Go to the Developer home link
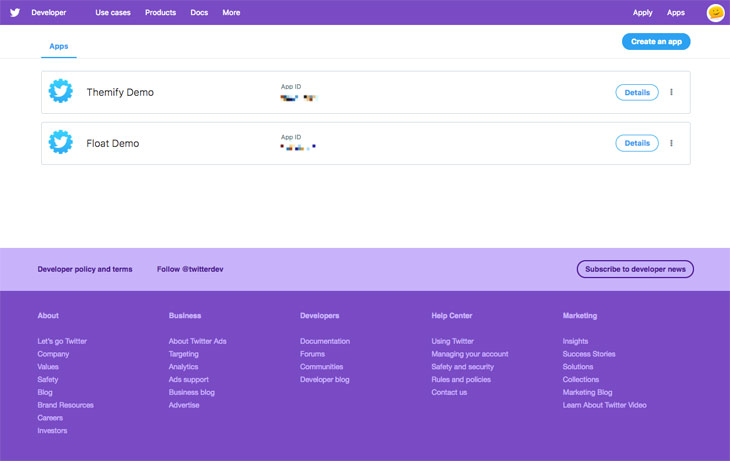The height and width of the screenshot is (461, 730). click(x=48, y=13)
